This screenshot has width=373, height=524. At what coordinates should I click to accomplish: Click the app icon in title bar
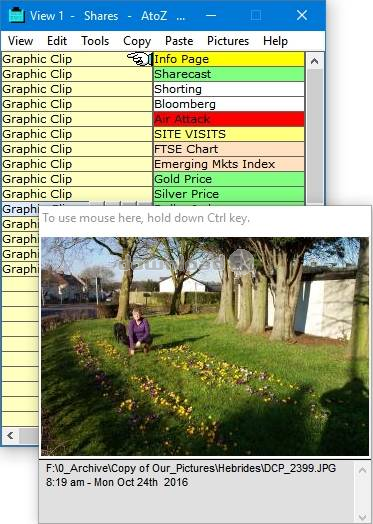[17, 15]
